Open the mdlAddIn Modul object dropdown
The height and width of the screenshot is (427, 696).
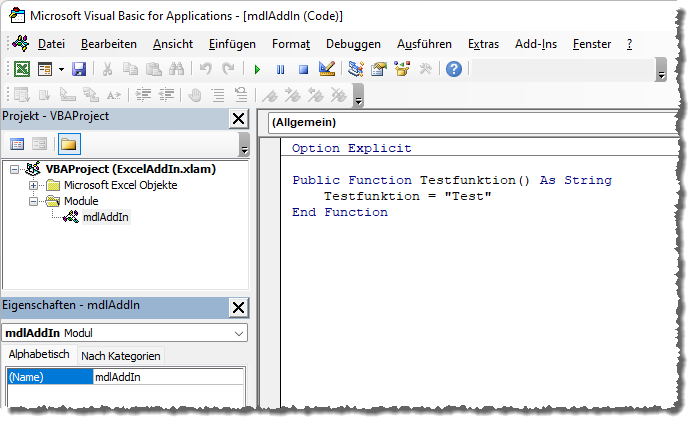click(238, 333)
